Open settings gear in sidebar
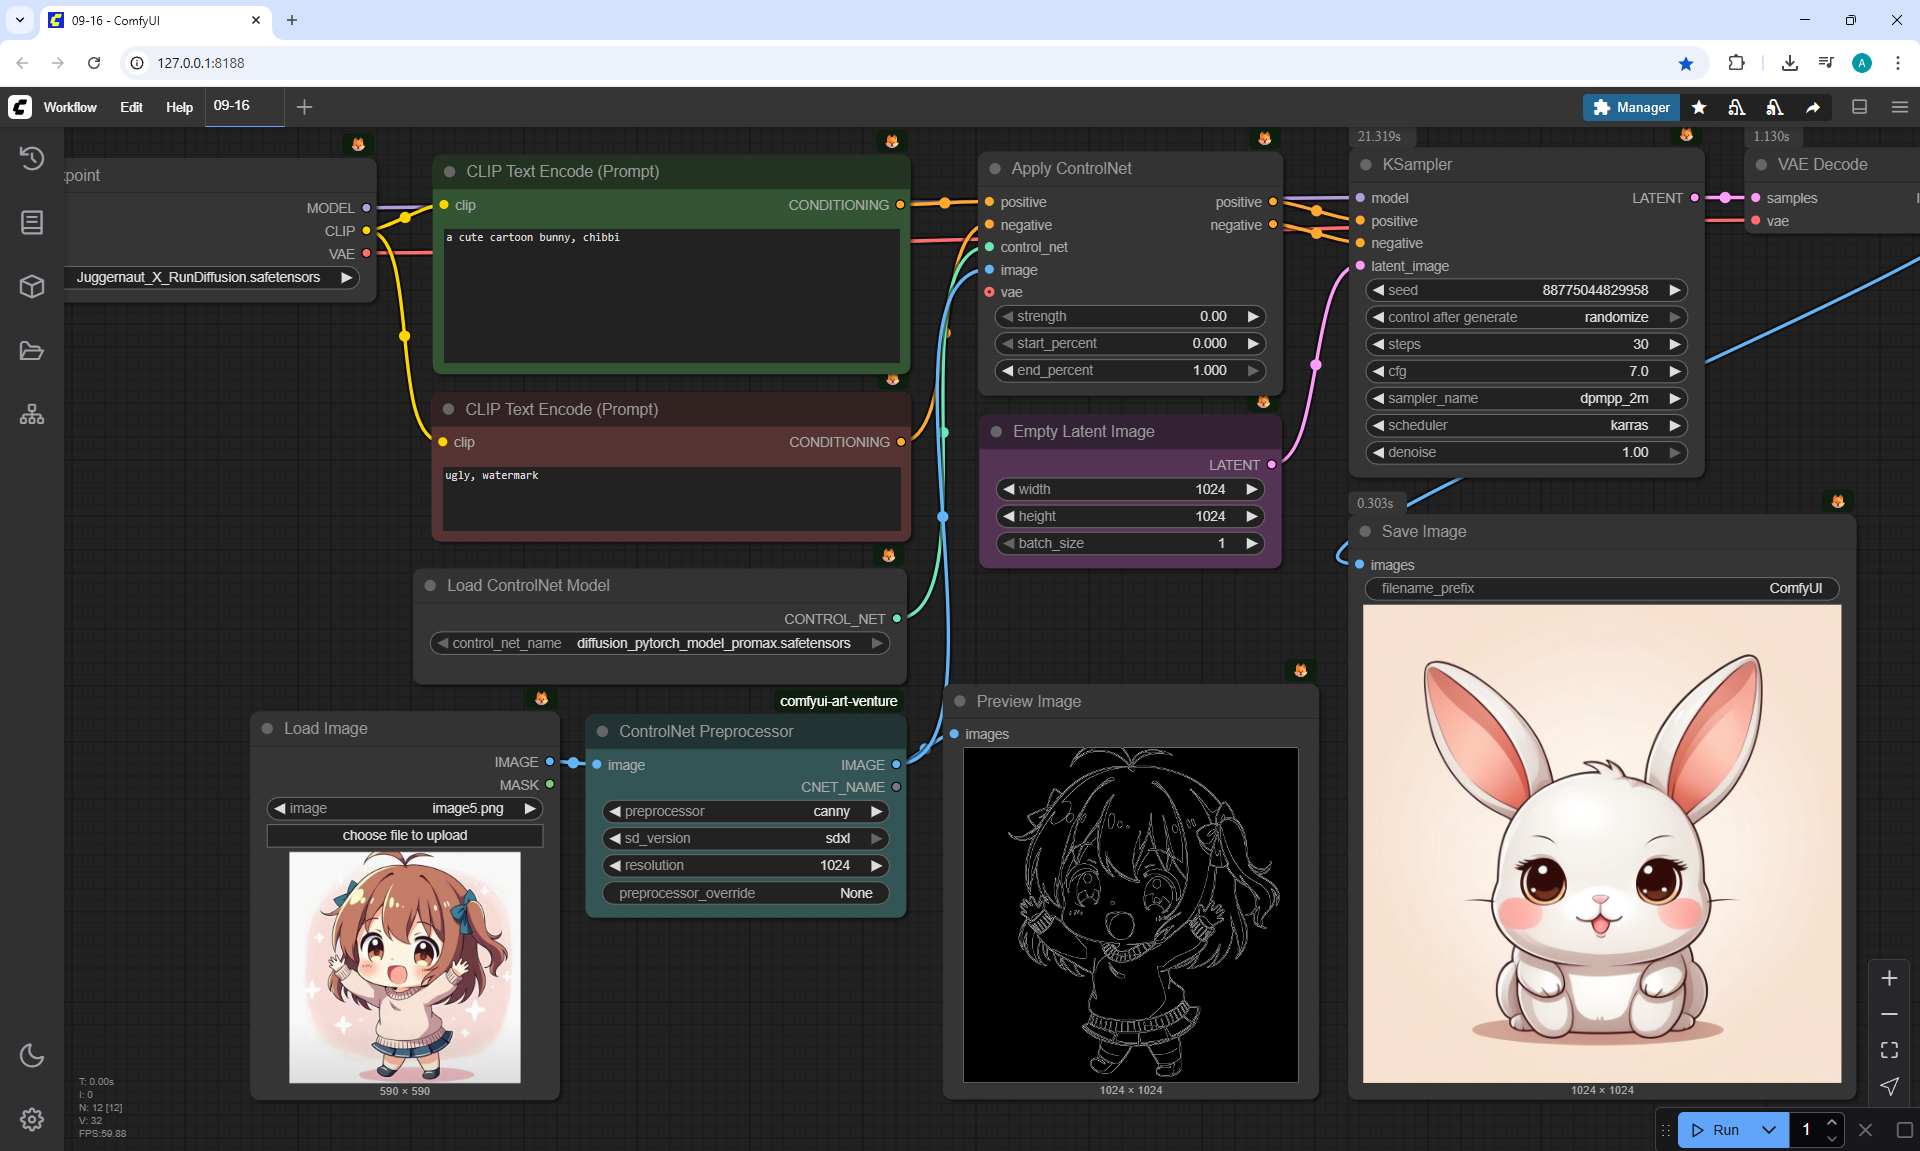1920x1151 pixels. point(32,1119)
